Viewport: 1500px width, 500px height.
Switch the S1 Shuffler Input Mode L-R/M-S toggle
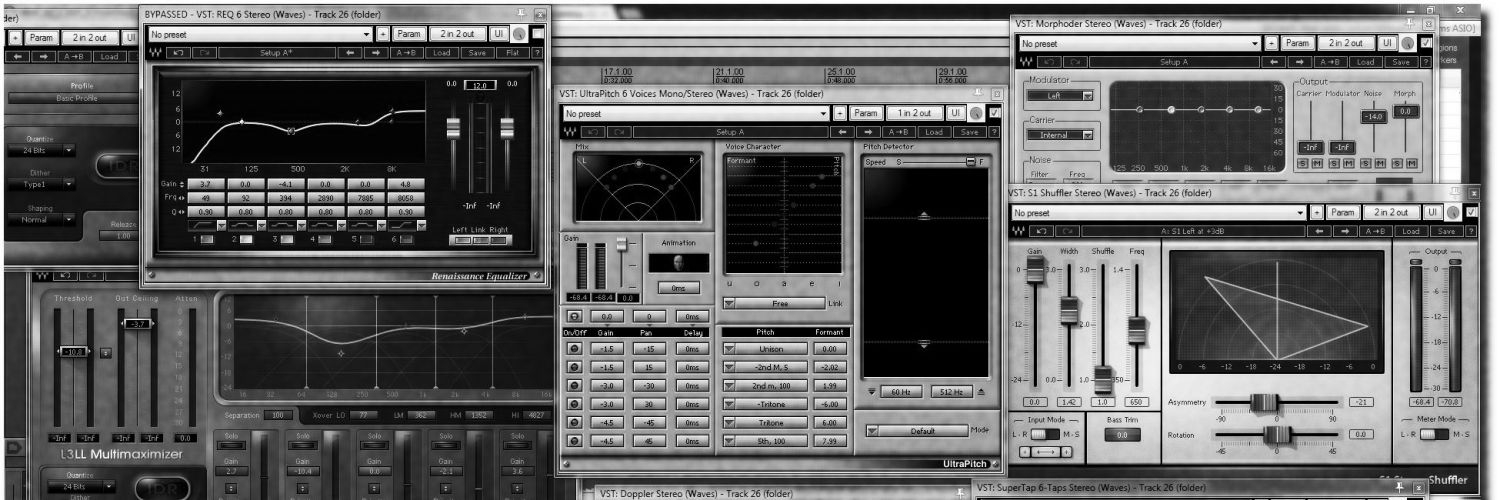[x=1044, y=435]
